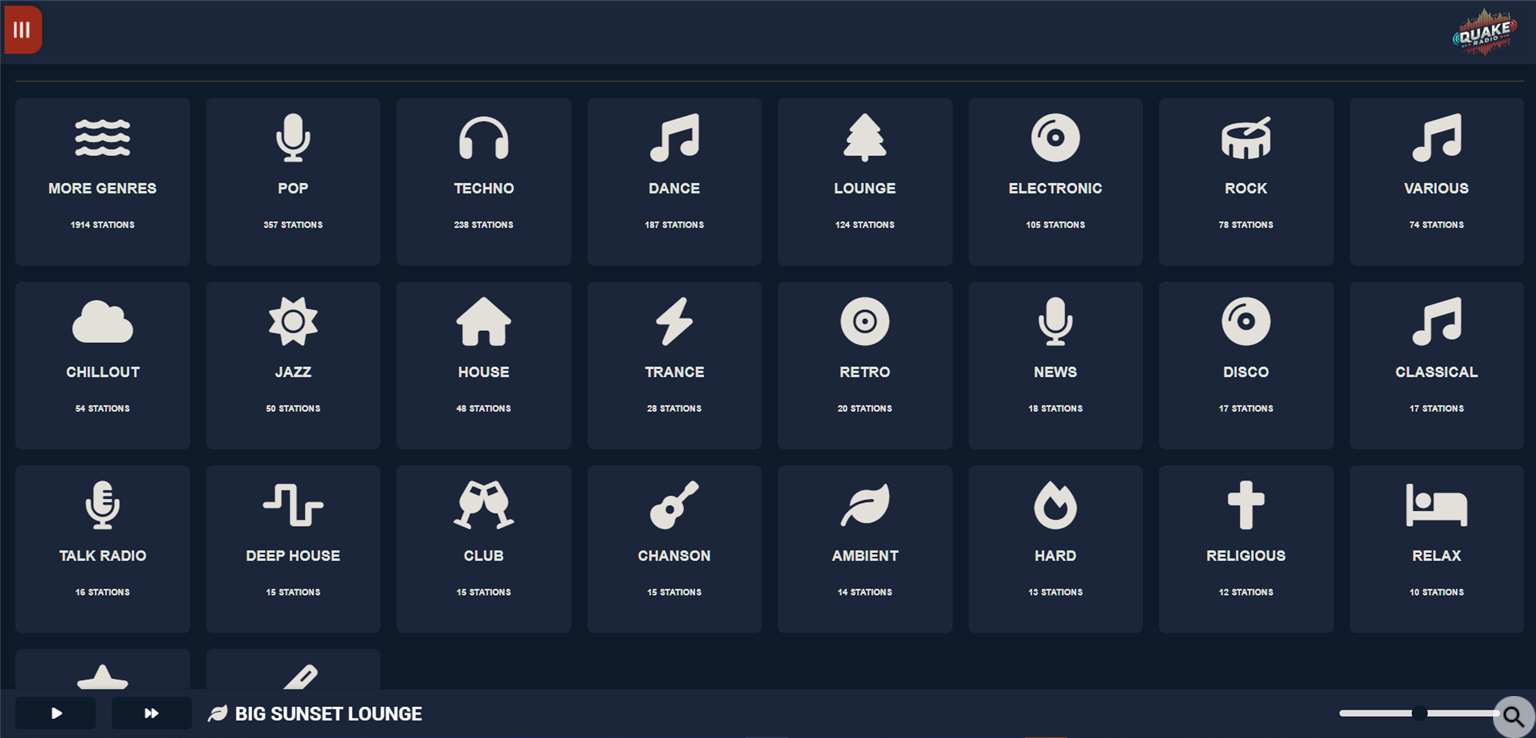Viewport: 1536px width, 738px height.
Task: Pick the Chanson guitar icon tile
Action: 674,549
